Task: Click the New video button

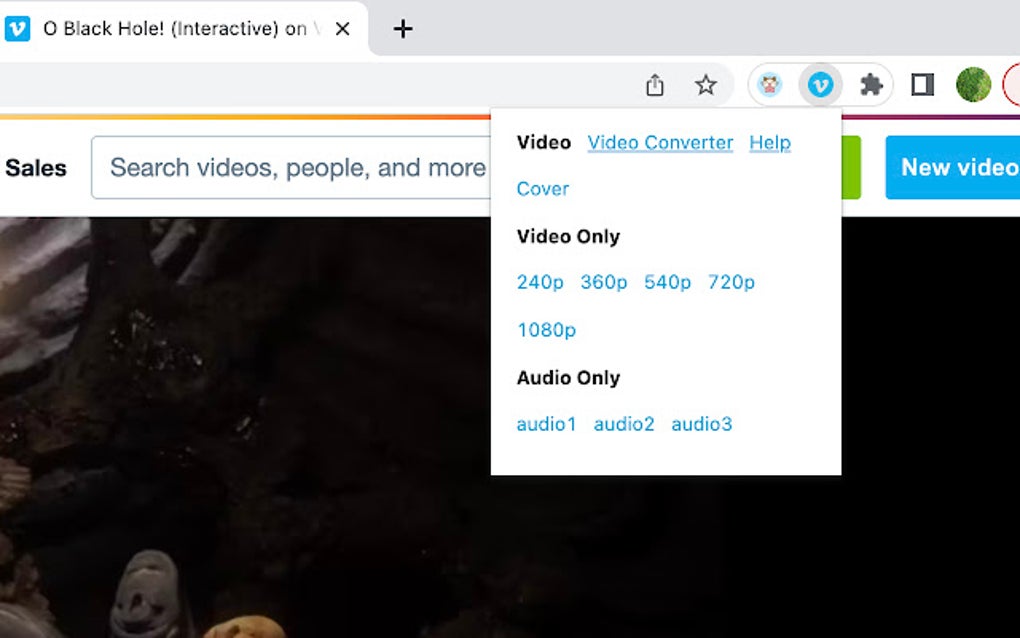Action: [x=952, y=168]
